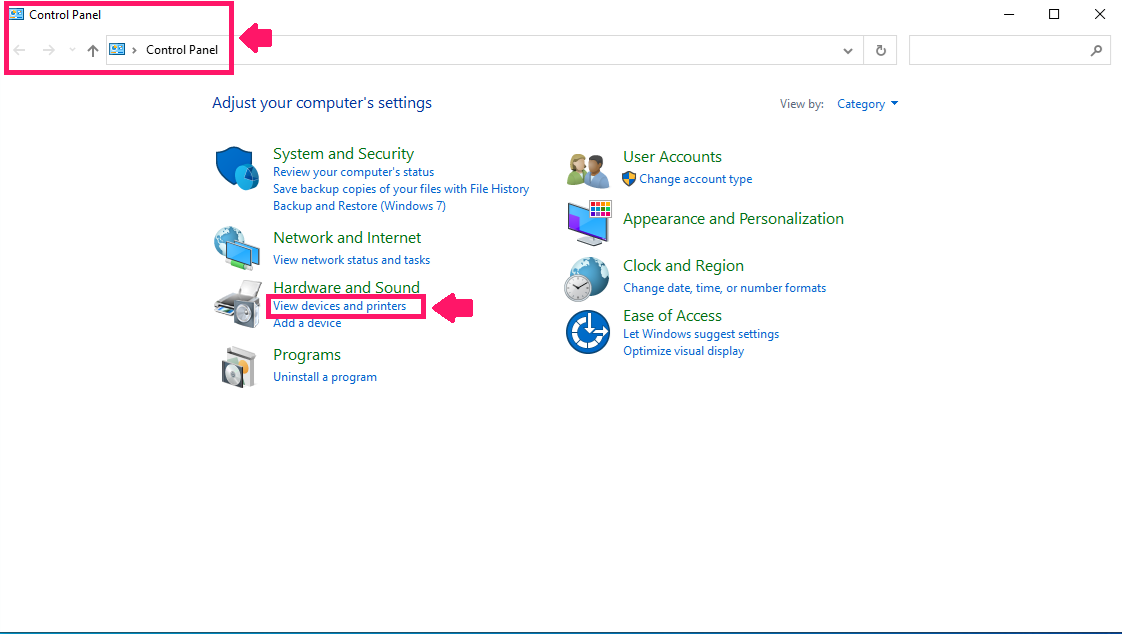The width and height of the screenshot is (1122, 634).
Task: Click the System and Security shield icon
Action: pyautogui.click(x=237, y=168)
